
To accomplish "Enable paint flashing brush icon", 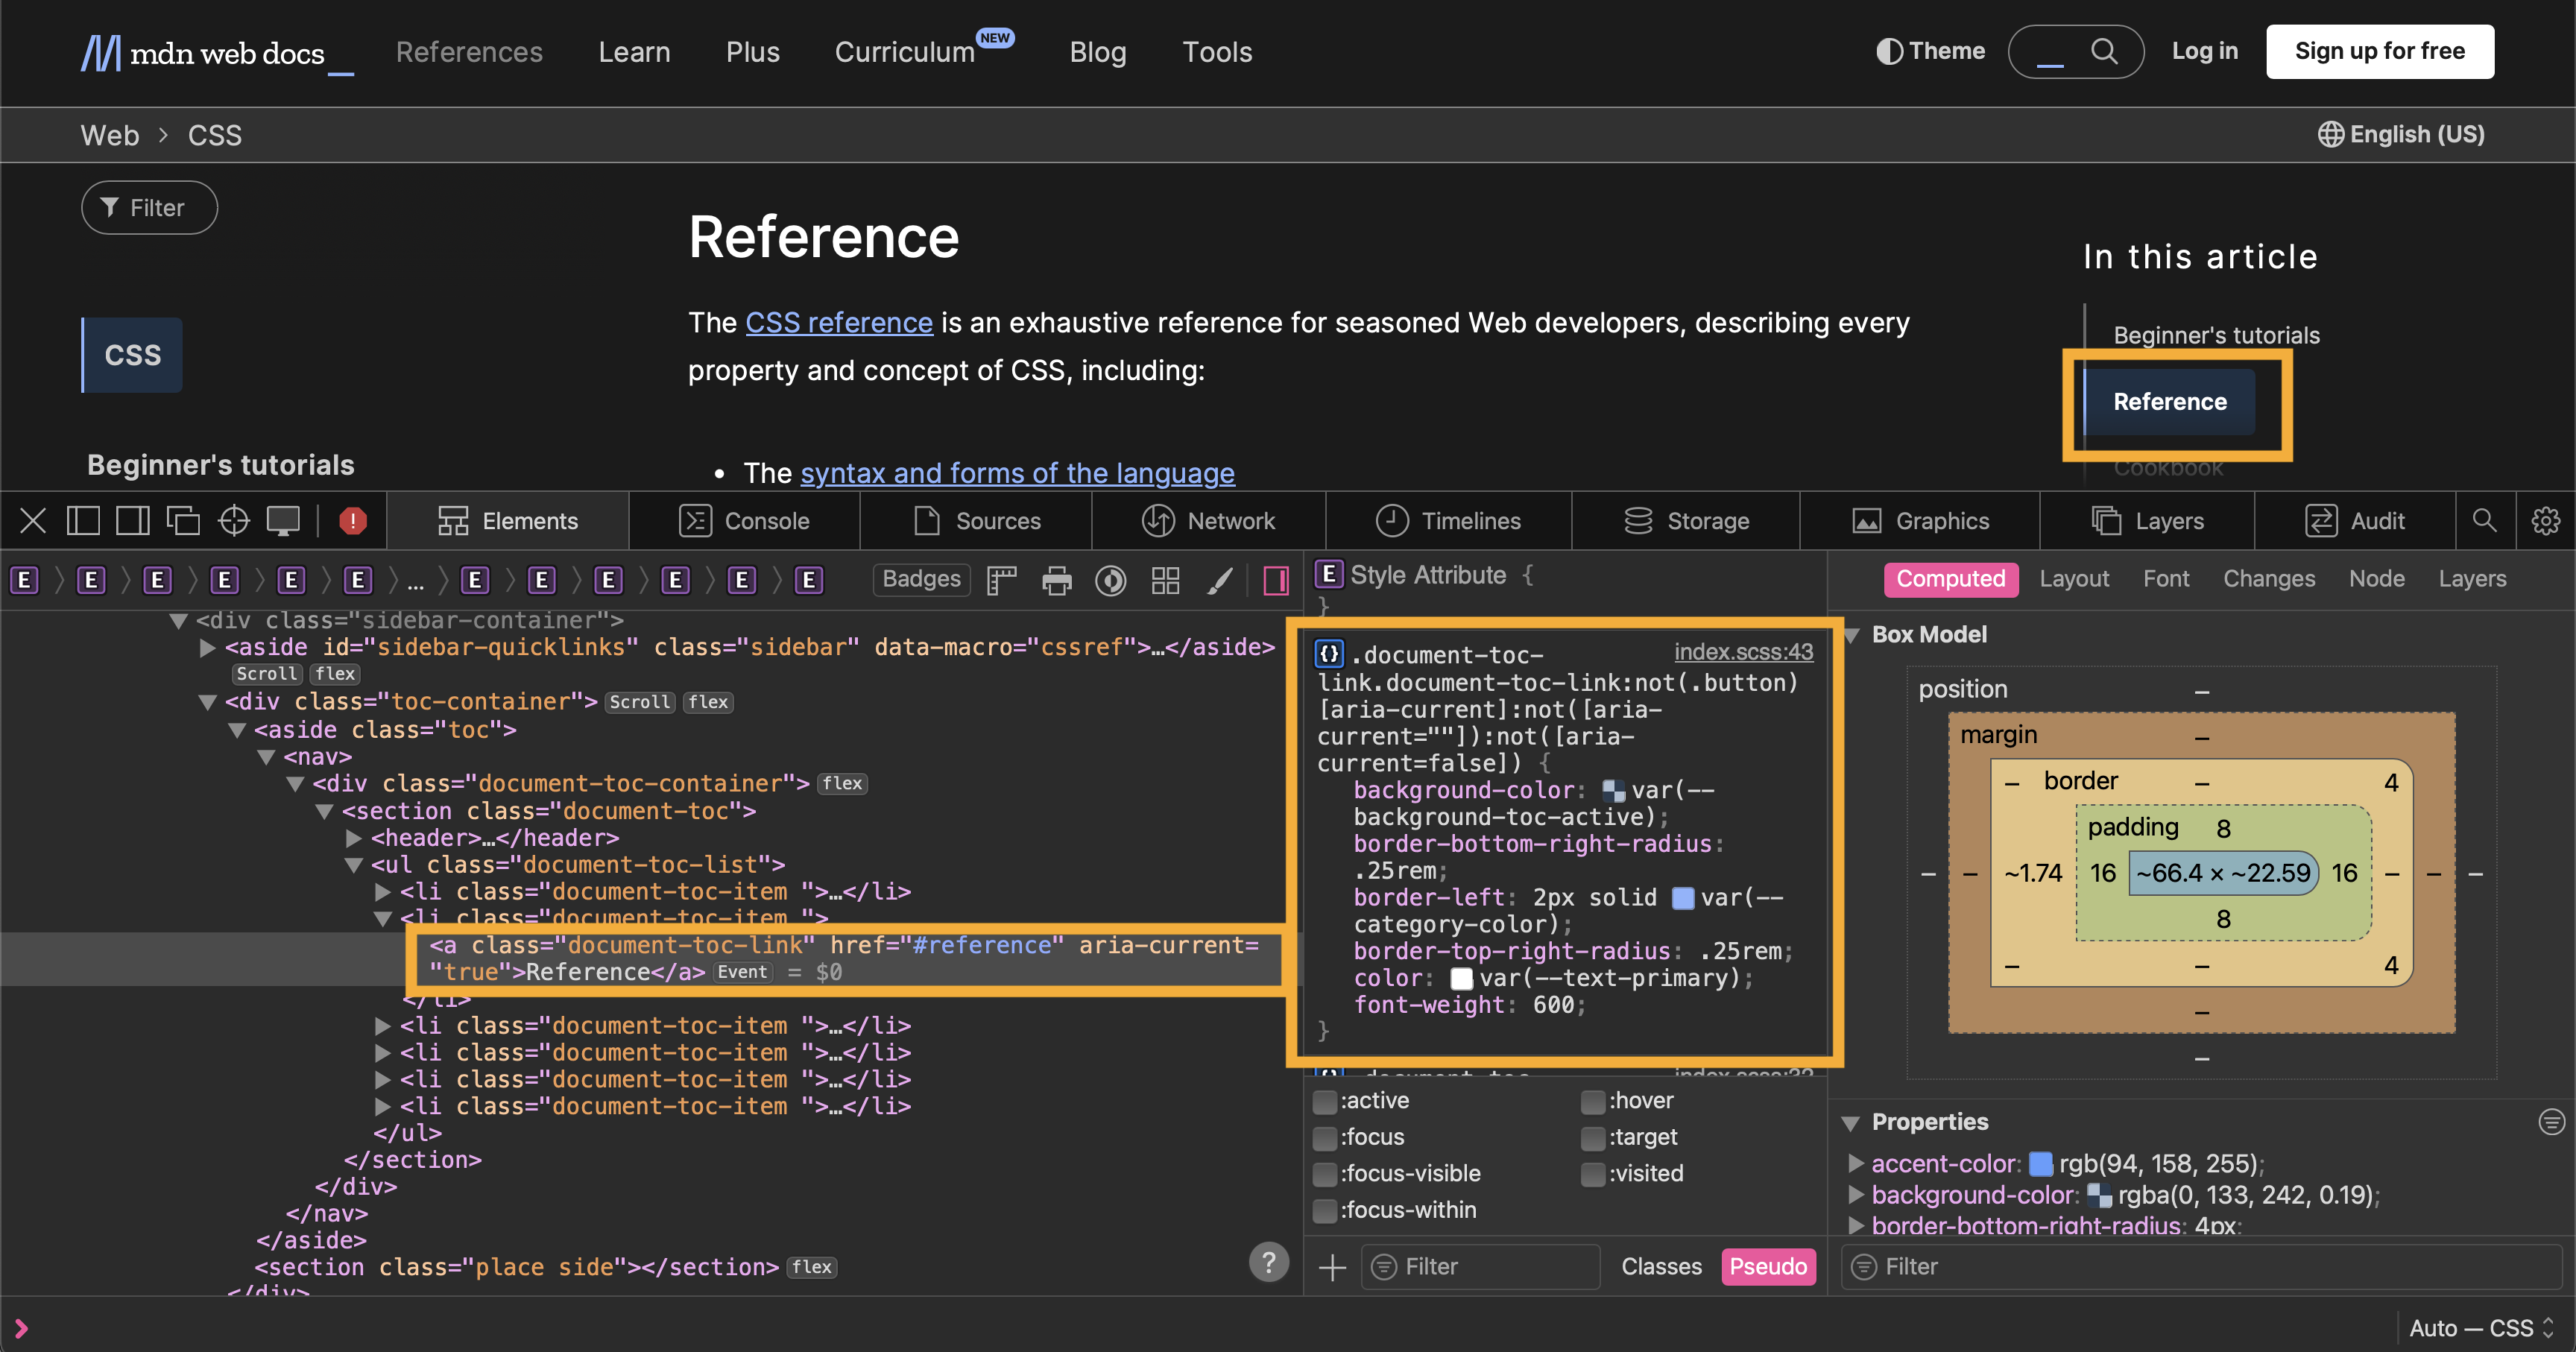I will pyautogui.click(x=1220, y=580).
